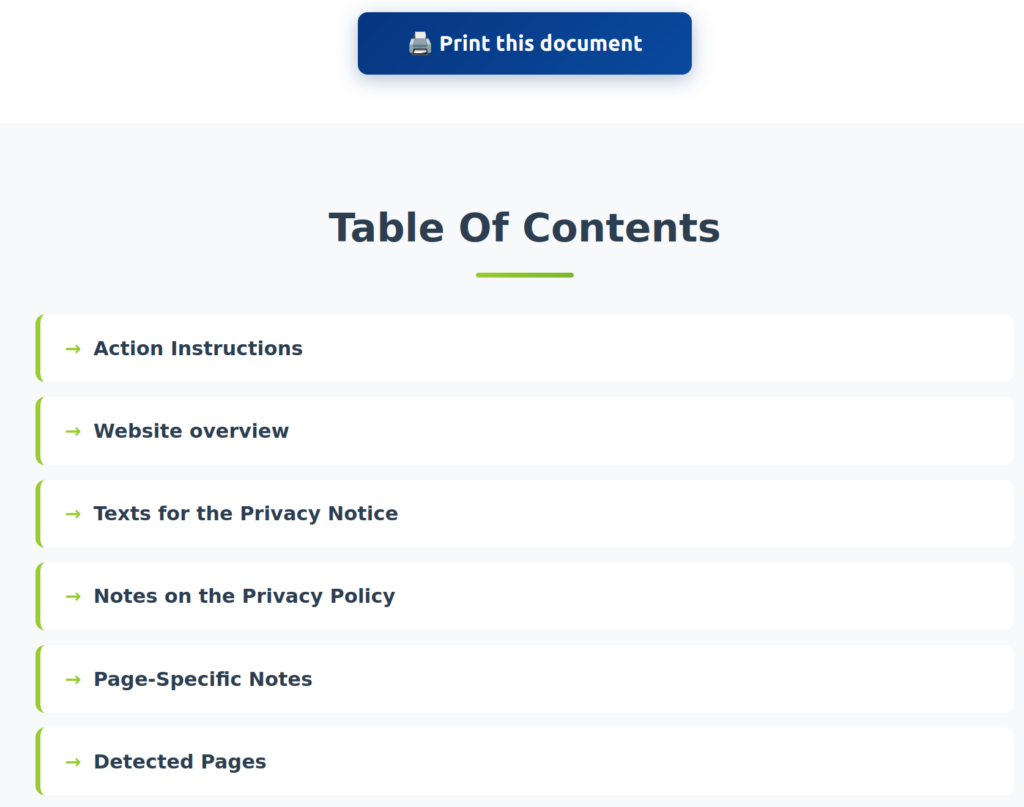Click the green left accent bar of Website overview card
The height and width of the screenshot is (807, 1024).
pos(38,431)
